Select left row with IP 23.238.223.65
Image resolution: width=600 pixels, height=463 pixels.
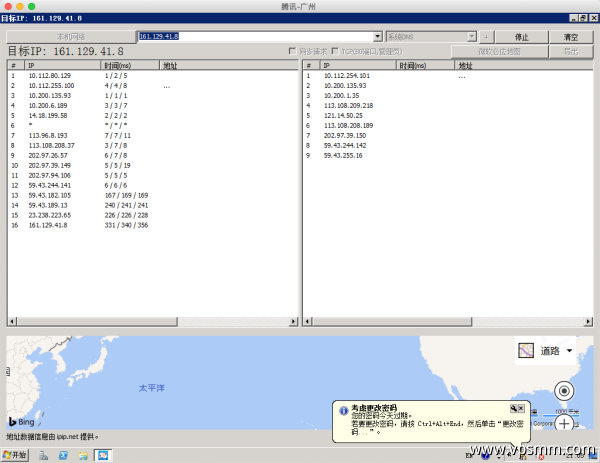152,215
